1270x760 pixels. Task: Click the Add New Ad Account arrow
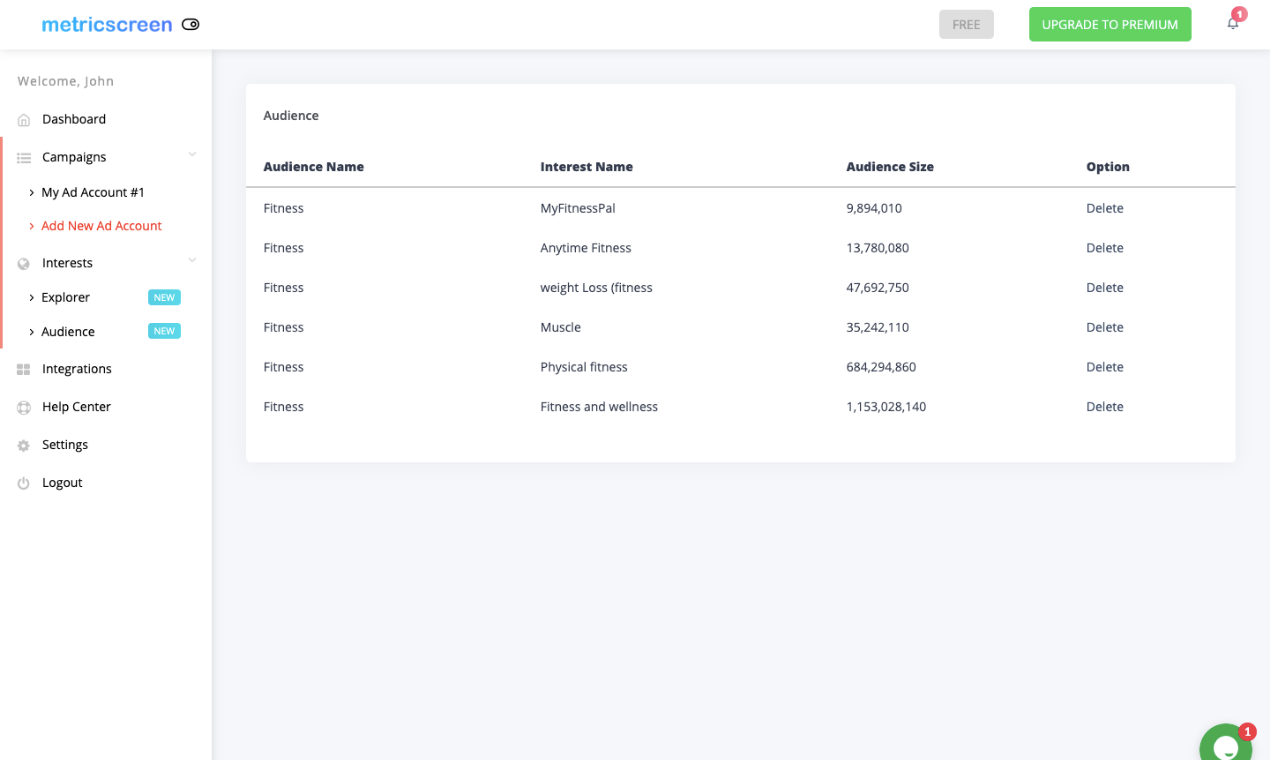pyautogui.click(x=32, y=227)
